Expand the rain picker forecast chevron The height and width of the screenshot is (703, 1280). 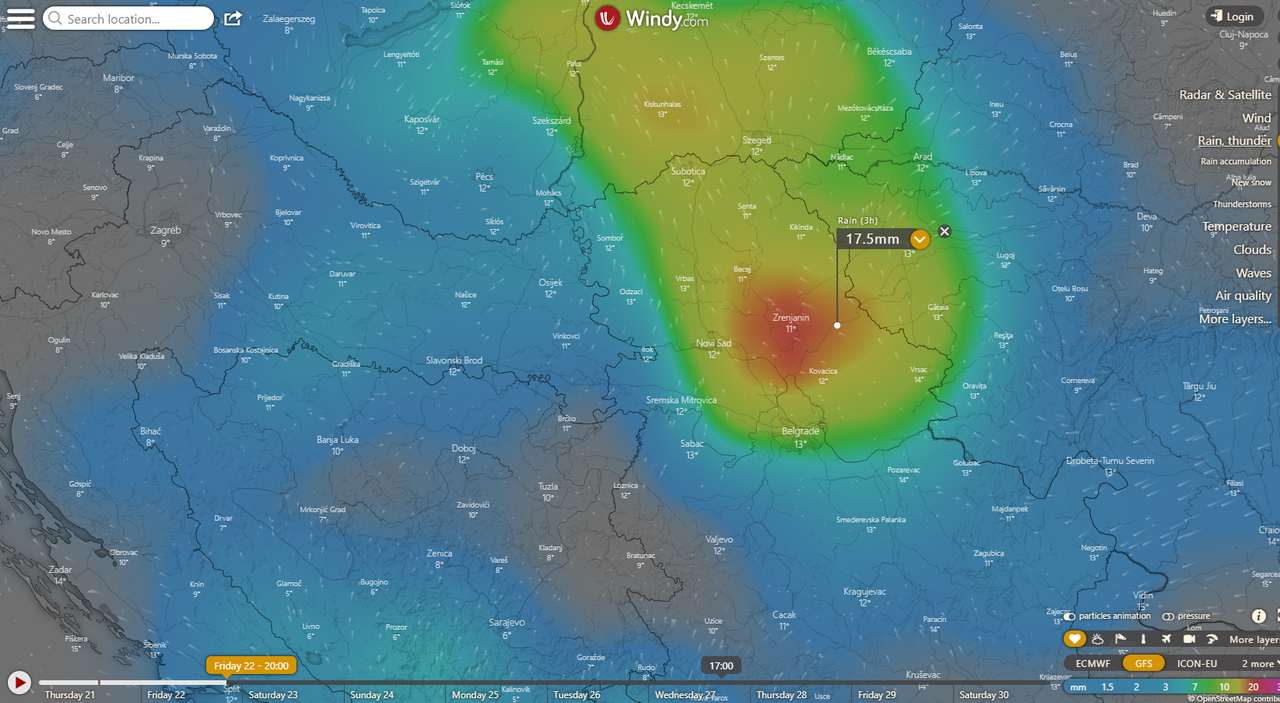[x=920, y=239]
